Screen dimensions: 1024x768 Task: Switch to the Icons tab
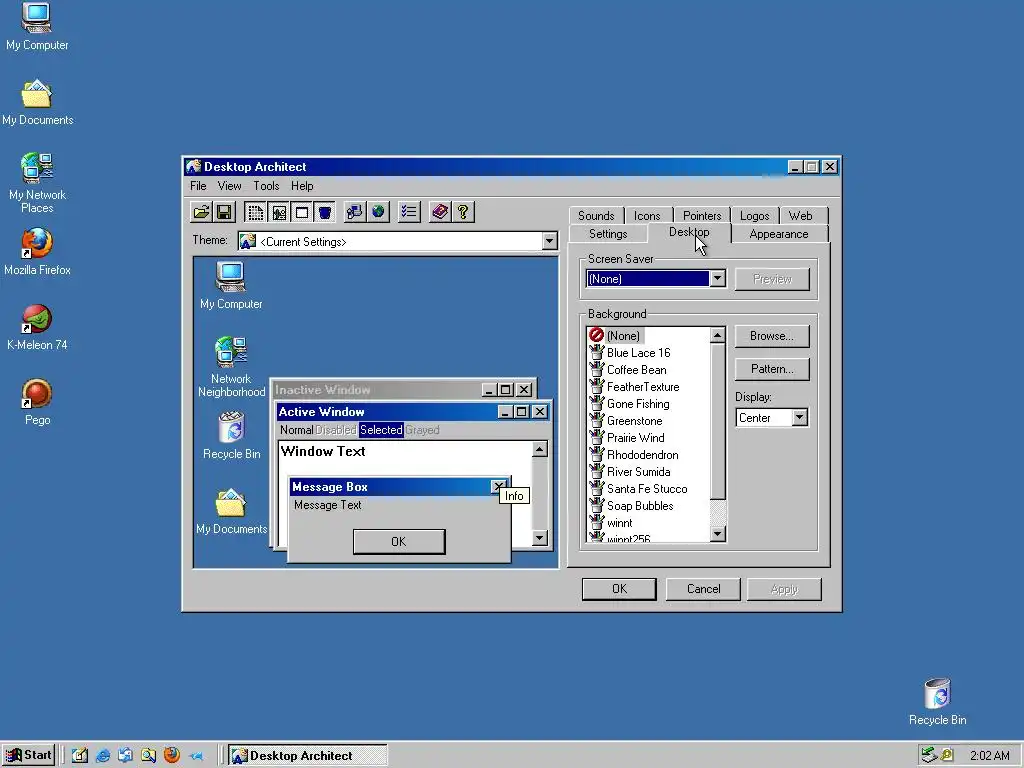click(647, 216)
